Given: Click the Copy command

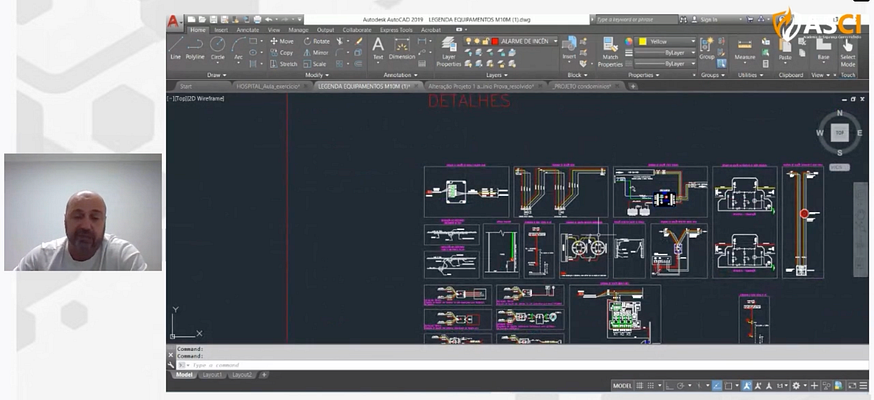Looking at the screenshot, I should (x=282, y=52).
